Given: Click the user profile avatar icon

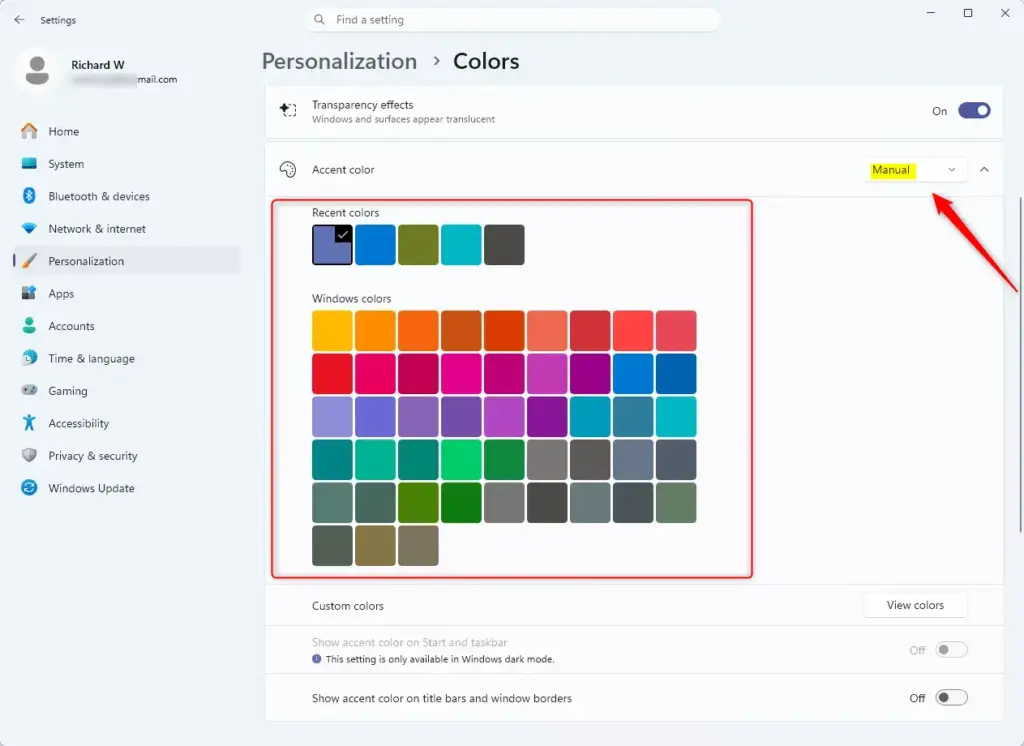Looking at the screenshot, I should [37, 71].
